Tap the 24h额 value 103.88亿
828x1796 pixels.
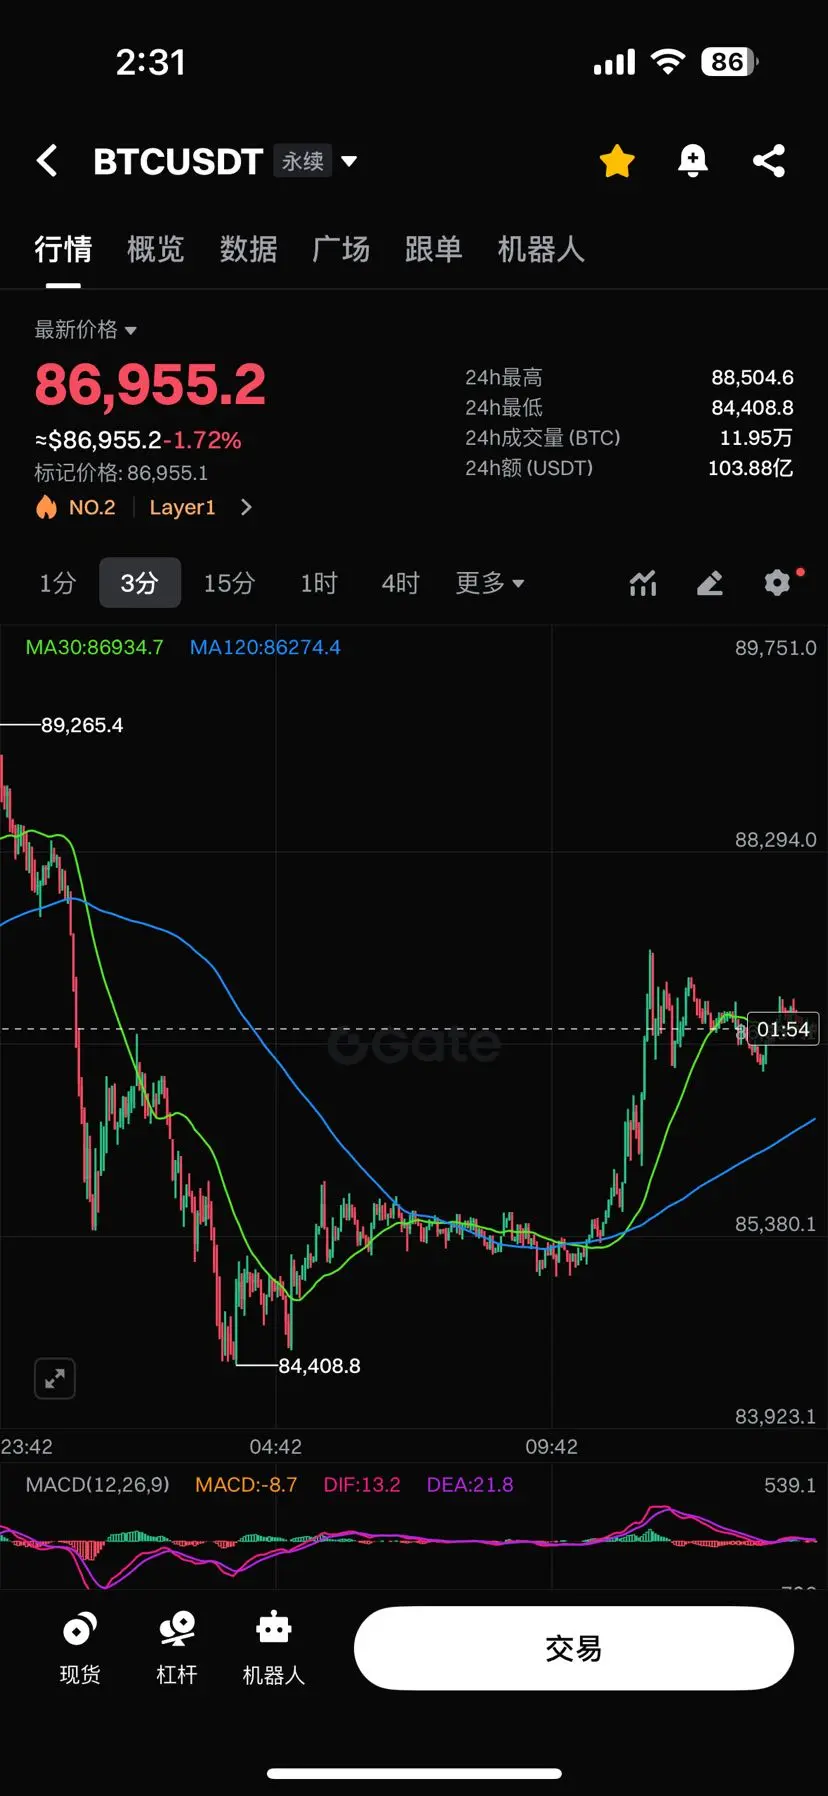tap(750, 468)
